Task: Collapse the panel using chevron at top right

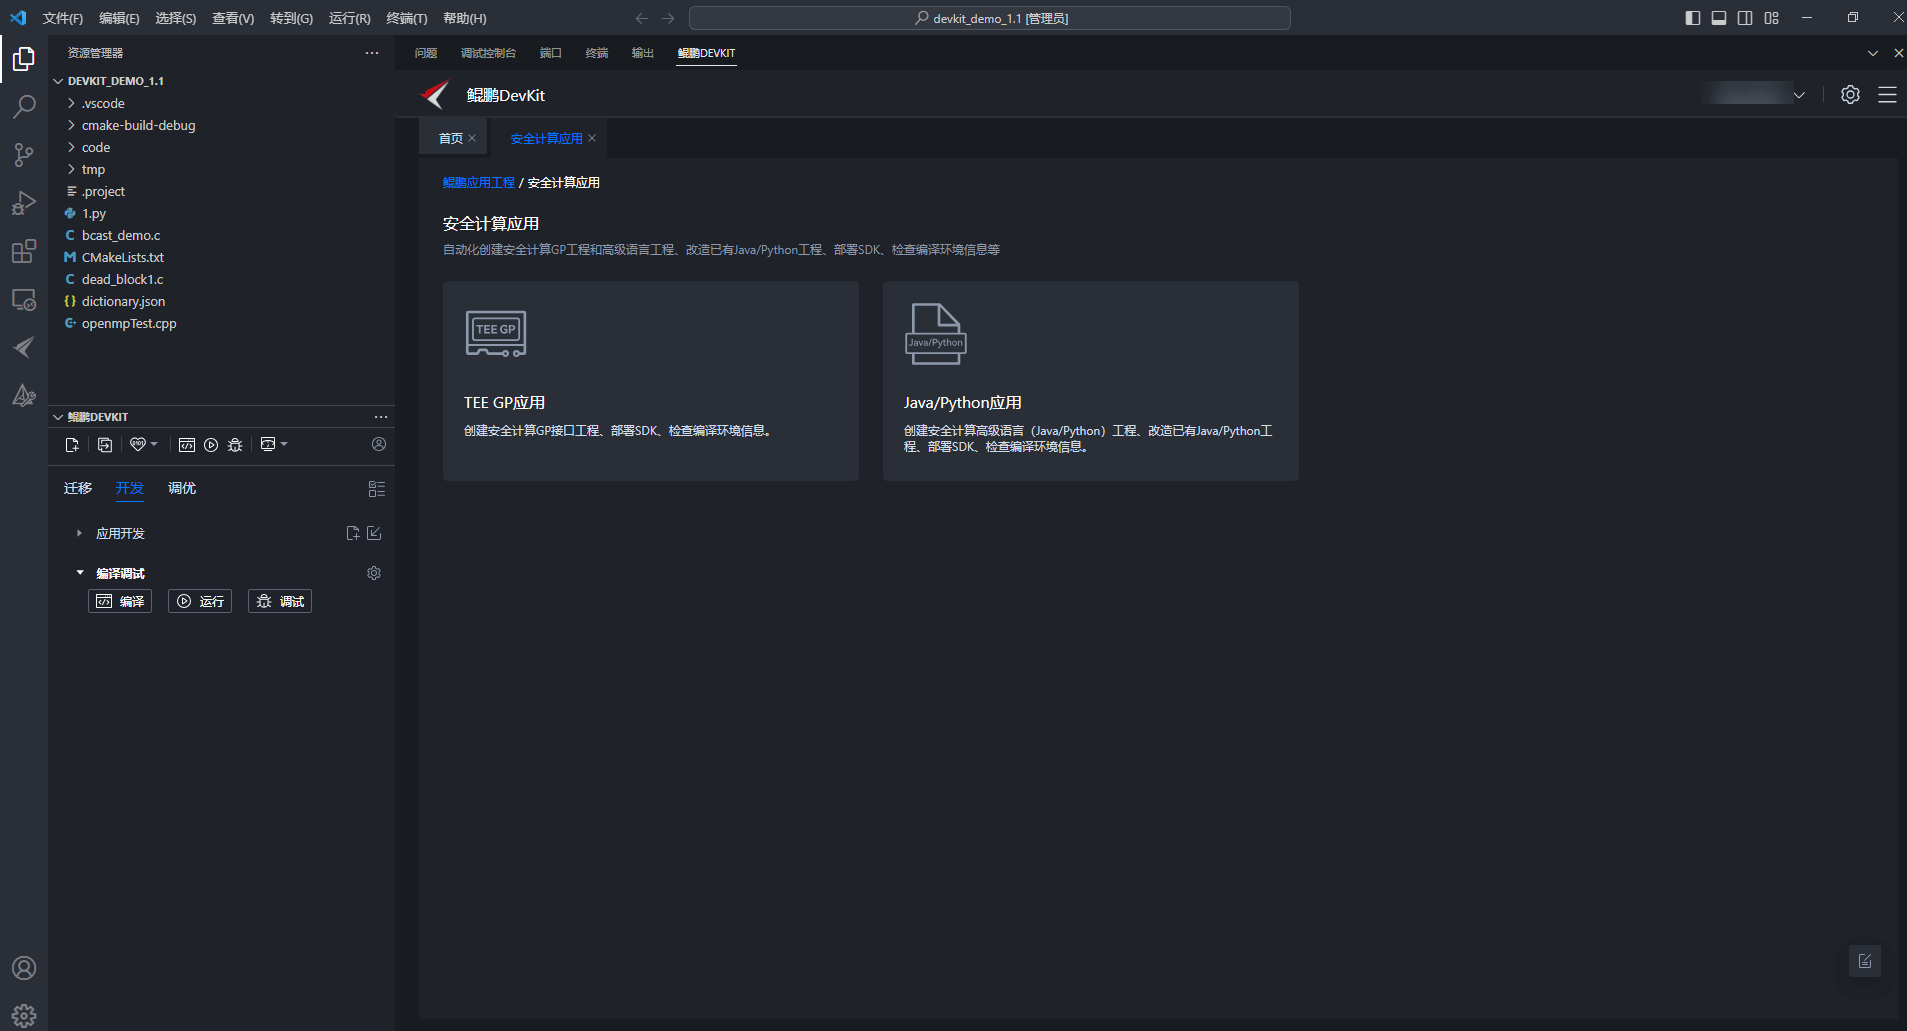Action: click(1873, 53)
